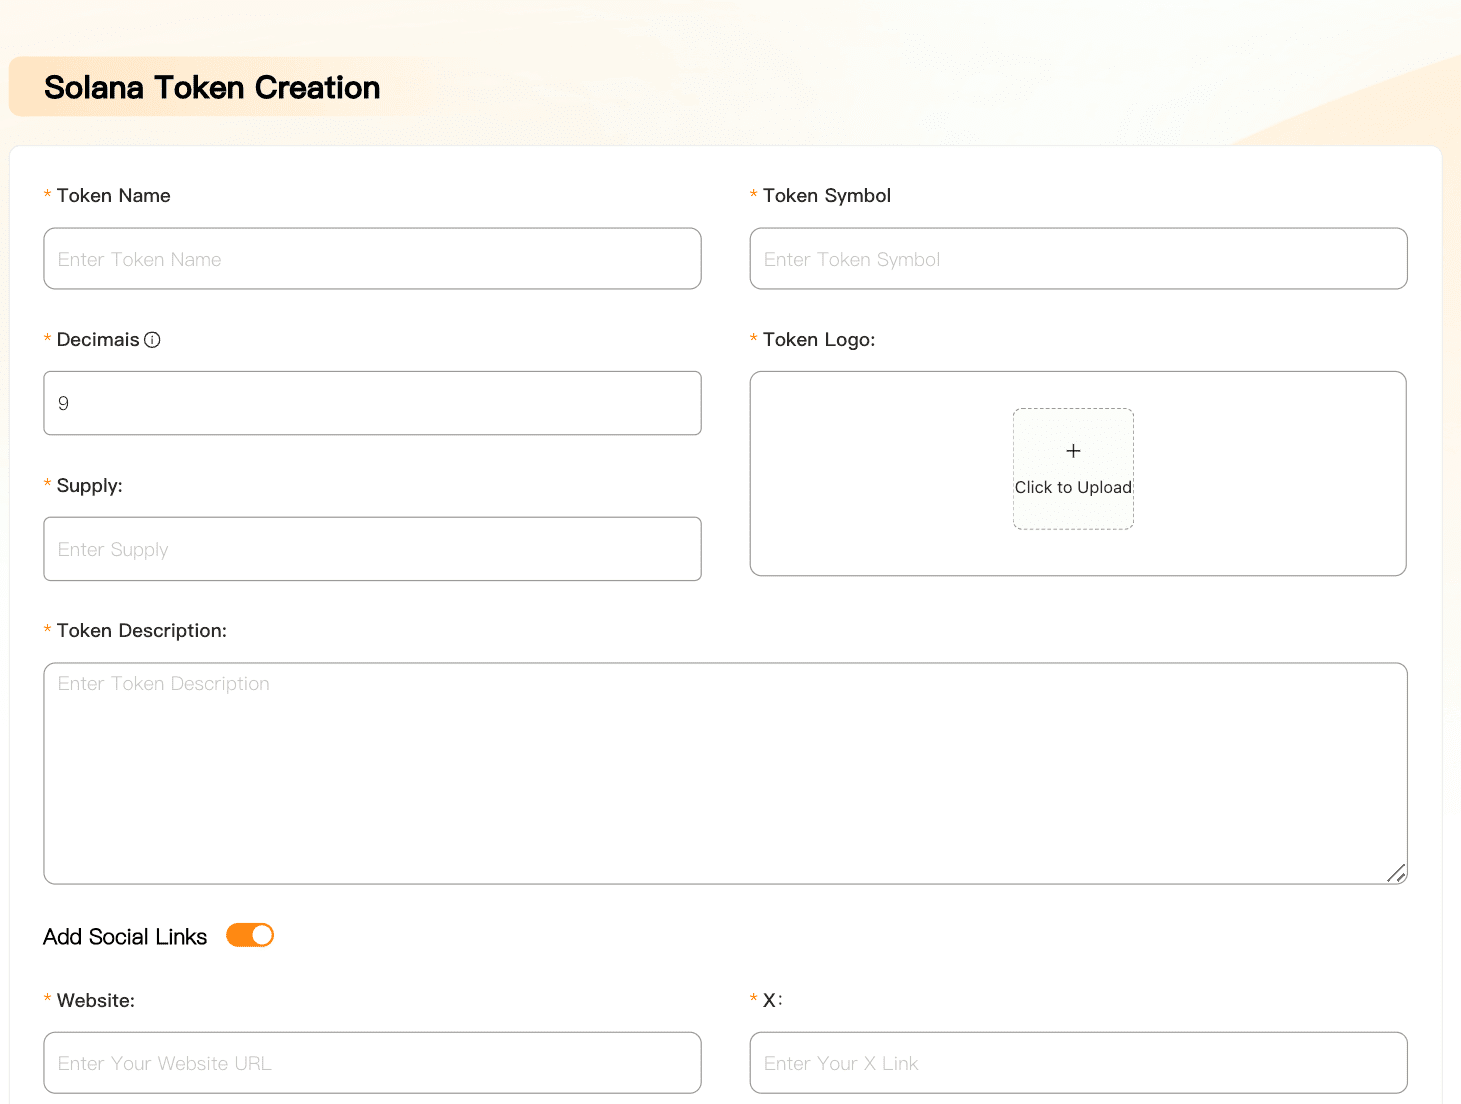
Task: Select the Token Symbol input field
Action: (1078, 259)
